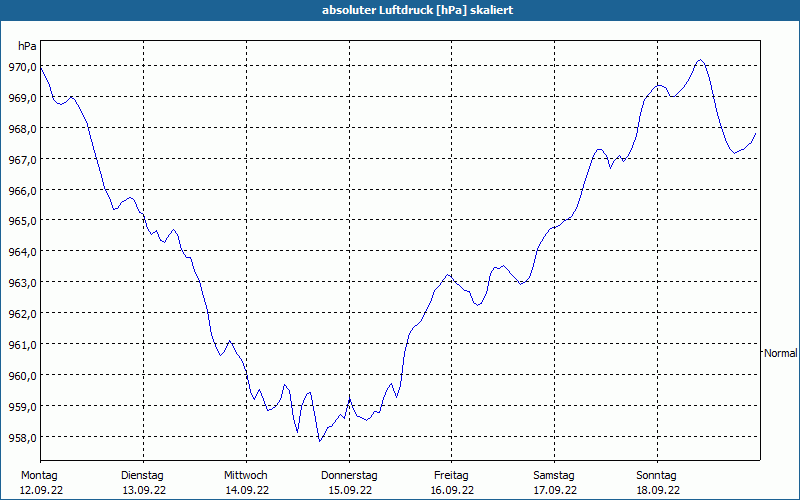Click the 'hPa' unit label
Viewport: 800px width, 500px height.
point(27,46)
